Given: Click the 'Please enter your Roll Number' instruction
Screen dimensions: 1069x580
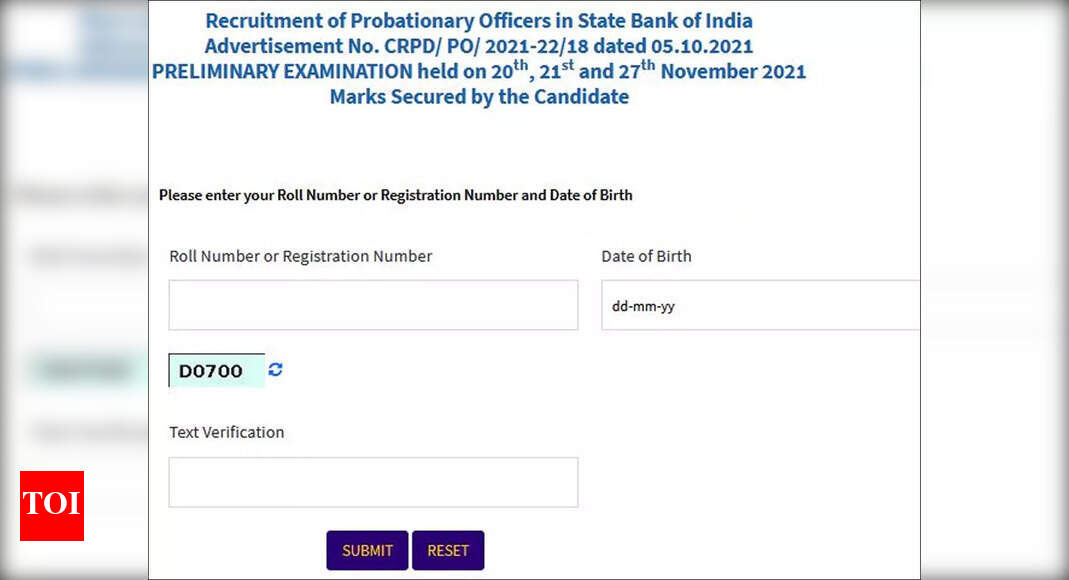Looking at the screenshot, I should [395, 195].
